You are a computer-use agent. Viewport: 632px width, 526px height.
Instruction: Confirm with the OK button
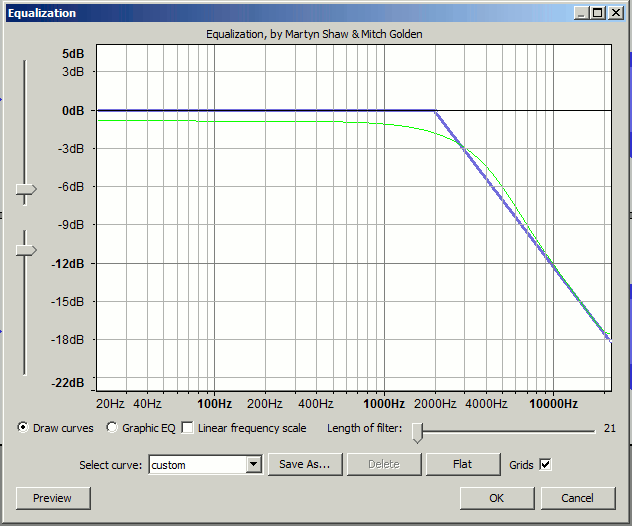point(497,498)
